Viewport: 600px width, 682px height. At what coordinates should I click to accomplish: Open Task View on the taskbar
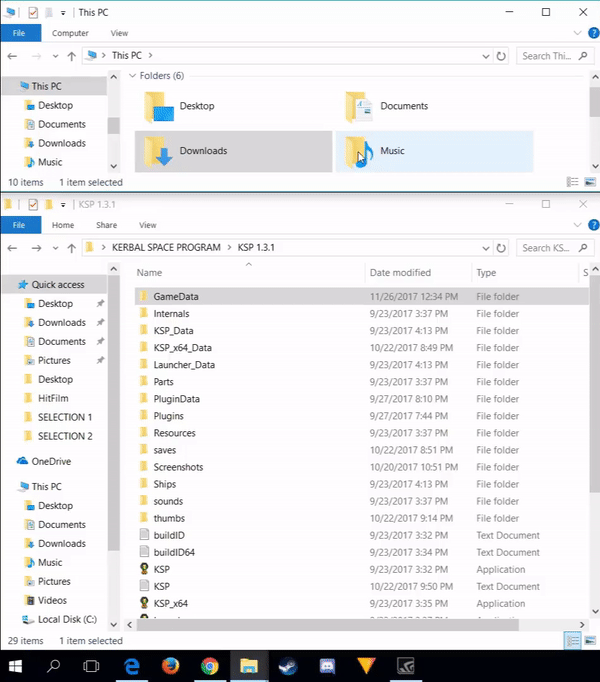tap(91, 666)
